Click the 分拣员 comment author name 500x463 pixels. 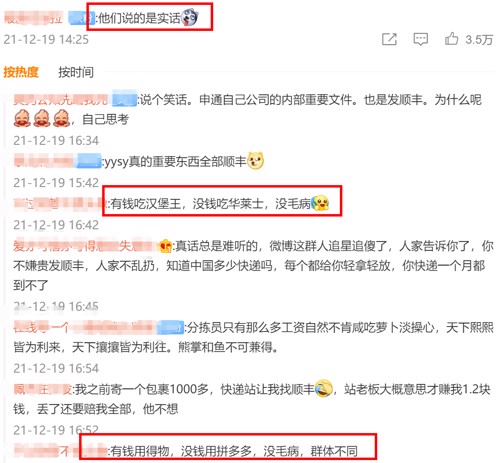(85, 327)
